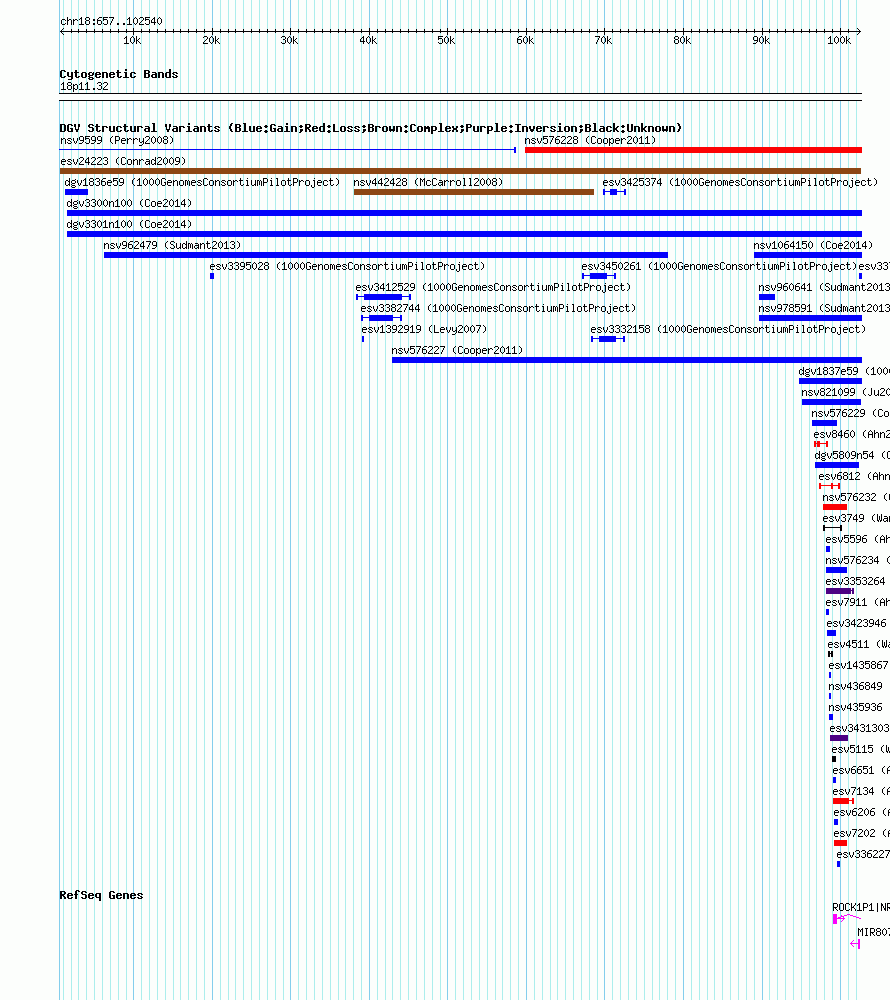This screenshot has height=1000, width=890.
Task: Click the esv3425374 variant label
Action: (740, 182)
